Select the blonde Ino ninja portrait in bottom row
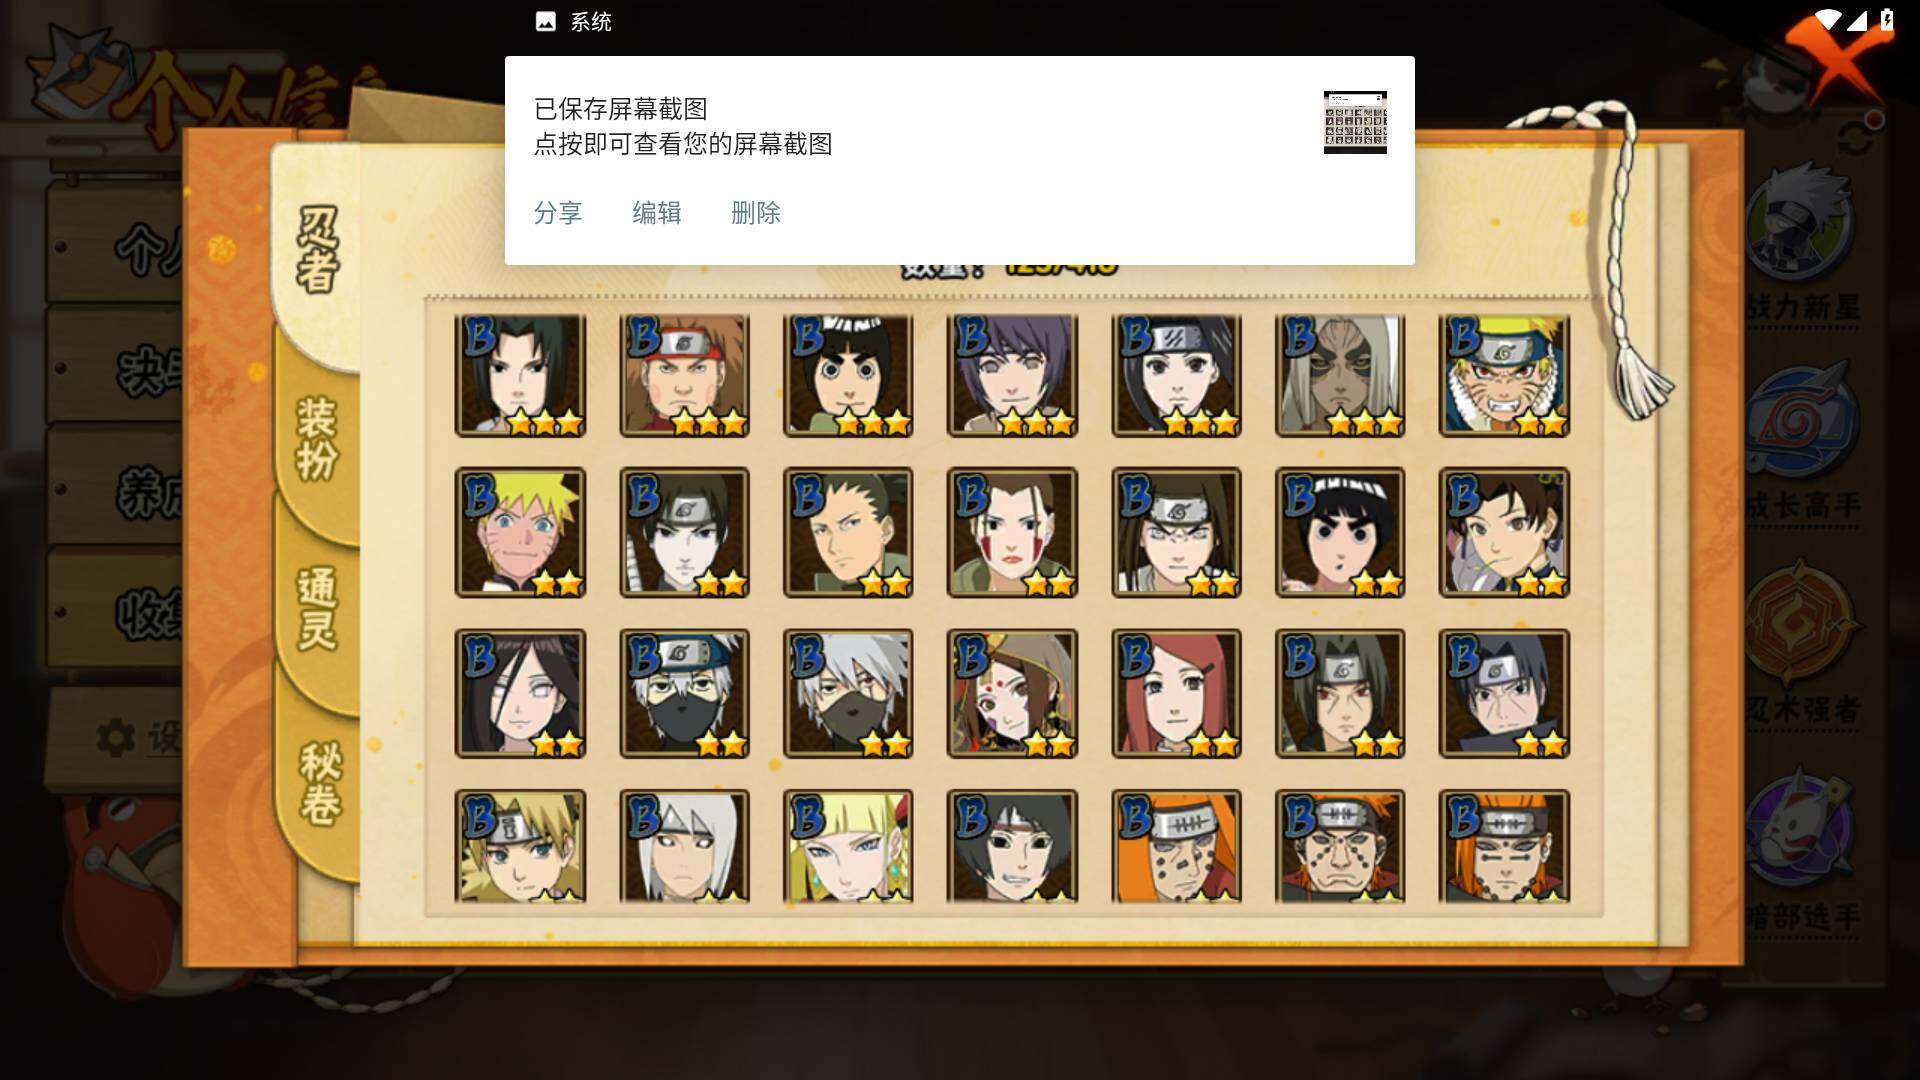The width and height of the screenshot is (1920, 1080). click(848, 846)
